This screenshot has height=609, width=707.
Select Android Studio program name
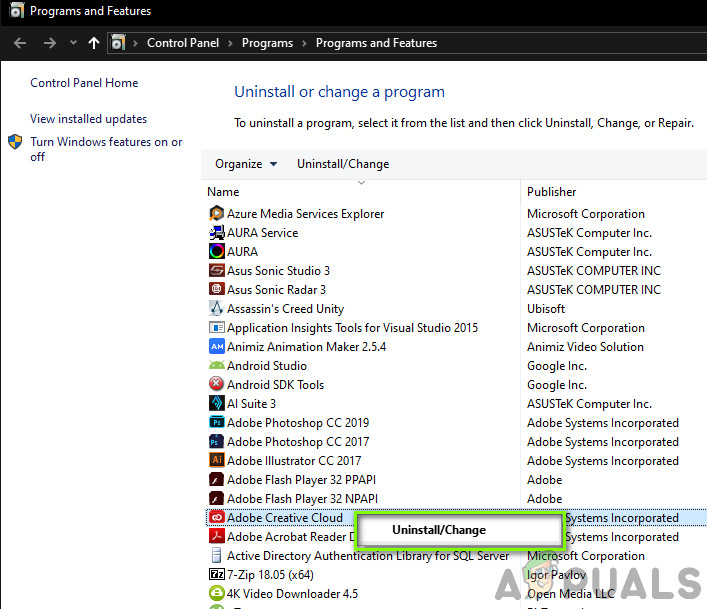point(267,366)
